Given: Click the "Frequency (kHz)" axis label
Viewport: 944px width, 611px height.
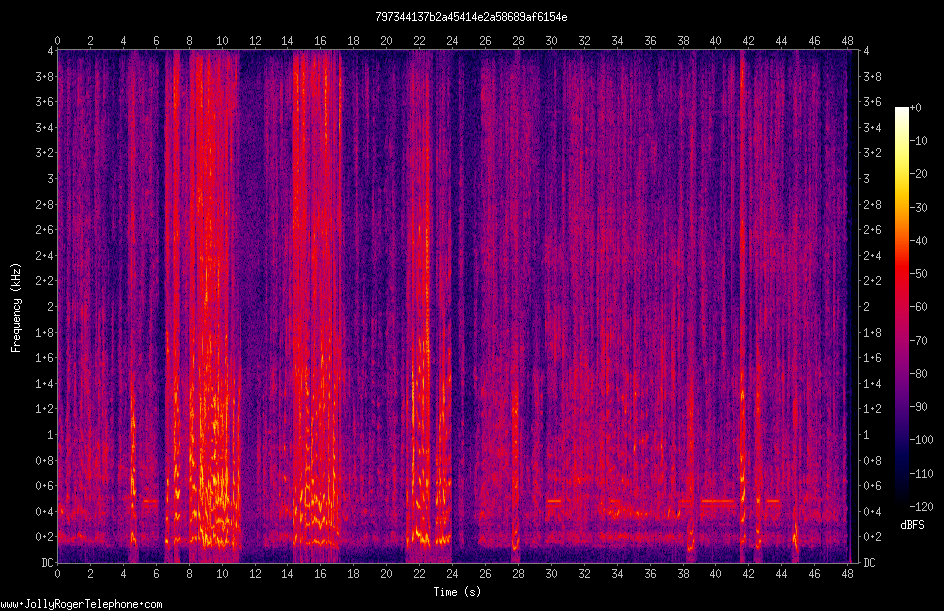Looking at the screenshot, I should 16,307.
